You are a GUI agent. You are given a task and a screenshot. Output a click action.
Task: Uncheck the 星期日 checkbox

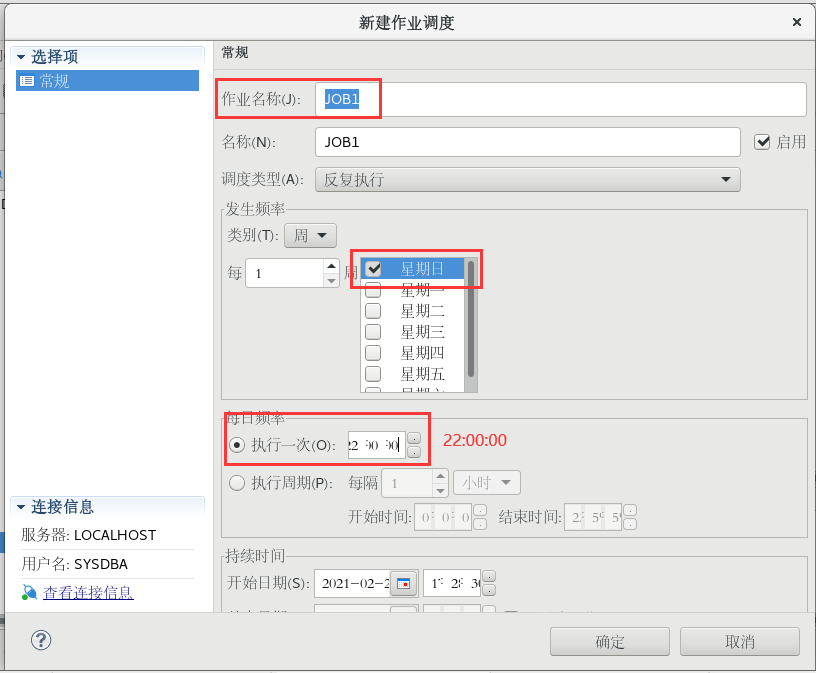point(373,269)
